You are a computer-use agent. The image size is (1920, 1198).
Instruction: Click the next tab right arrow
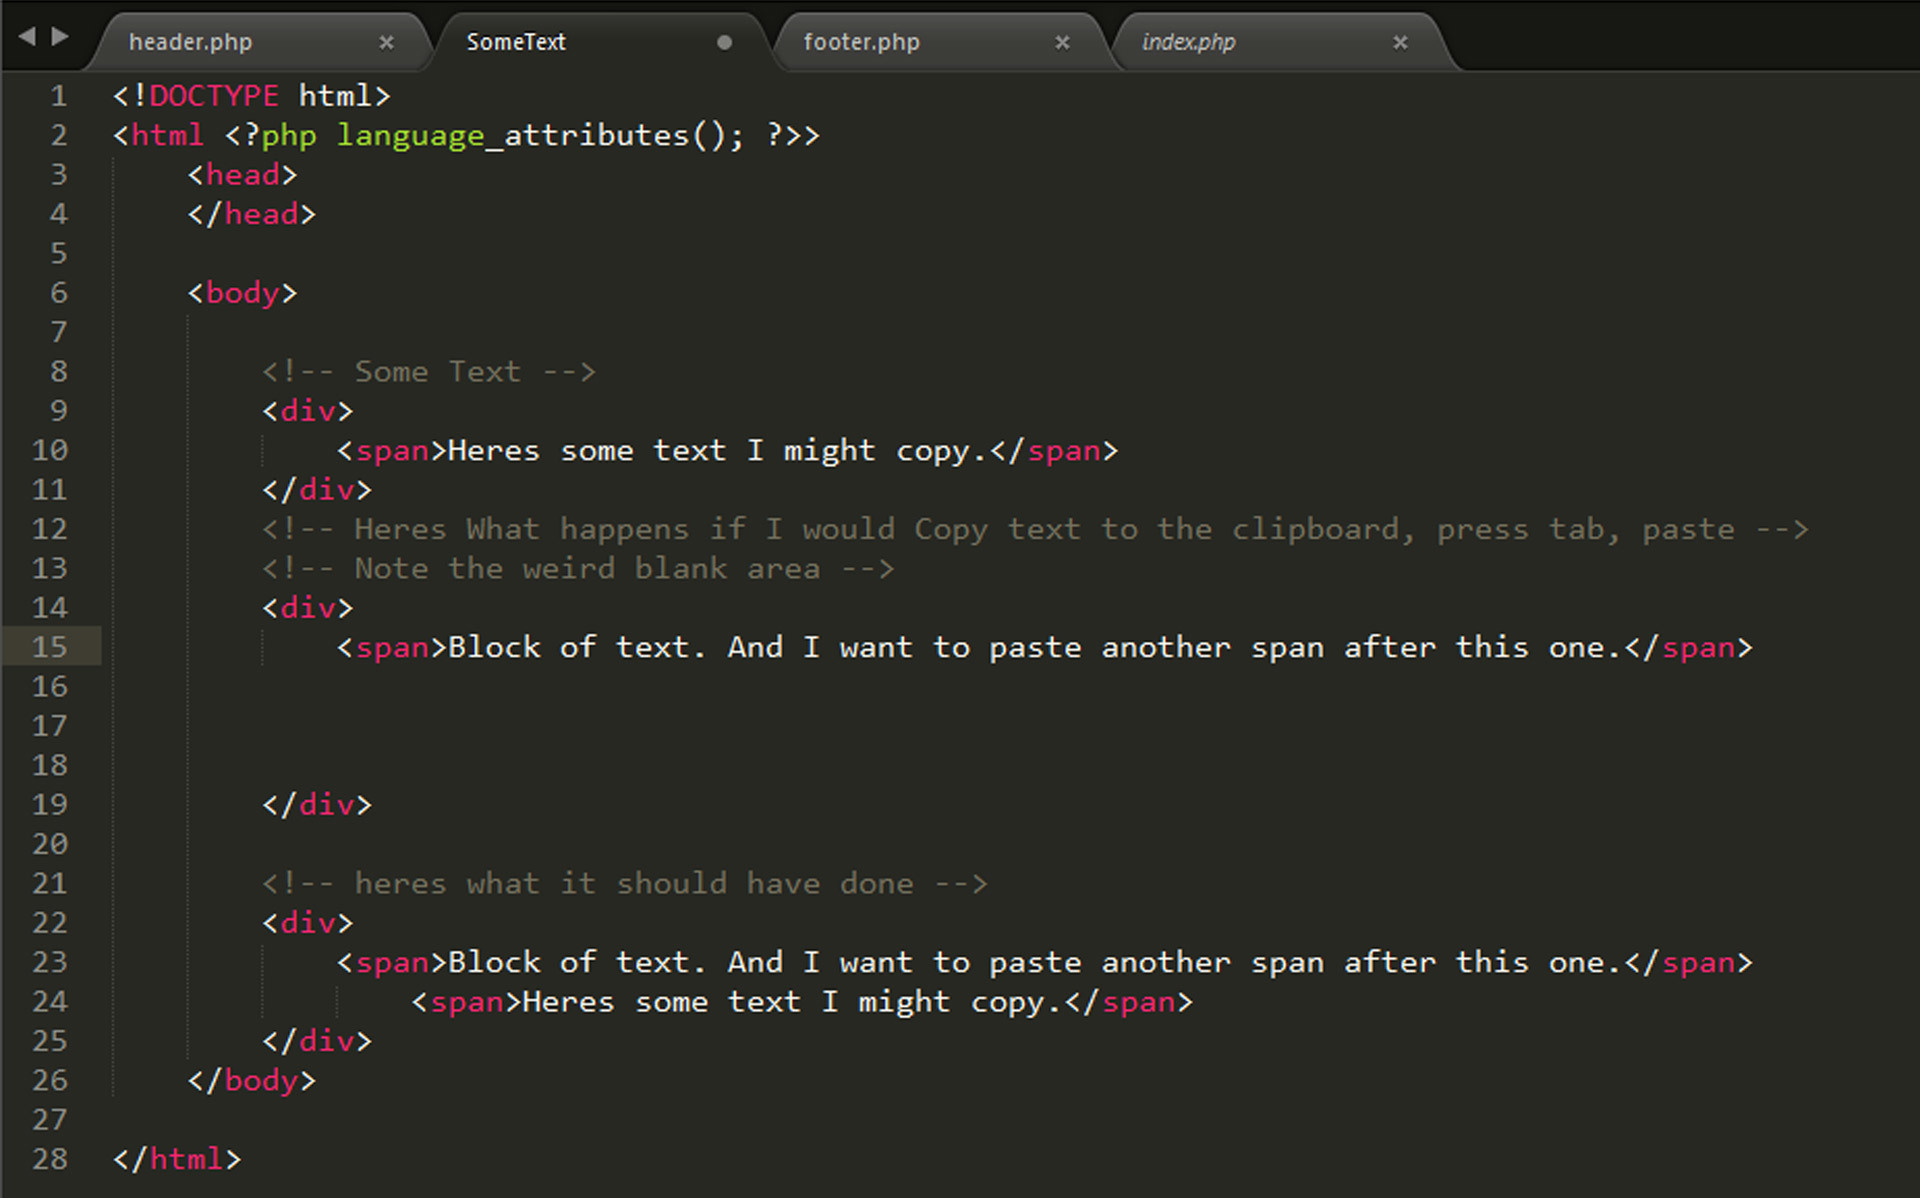[60, 37]
